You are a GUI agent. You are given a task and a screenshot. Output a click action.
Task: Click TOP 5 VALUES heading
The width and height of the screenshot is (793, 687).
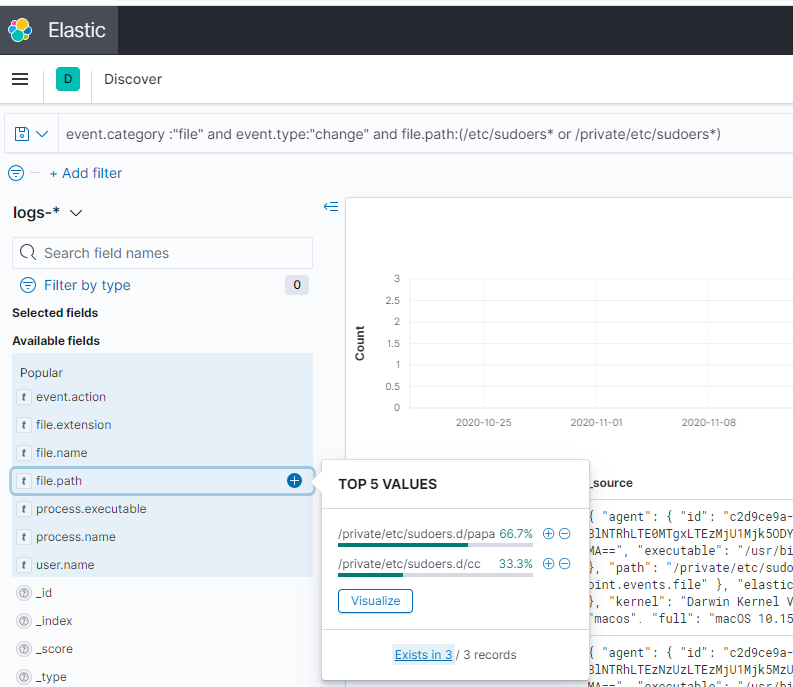(x=387, y=484)
